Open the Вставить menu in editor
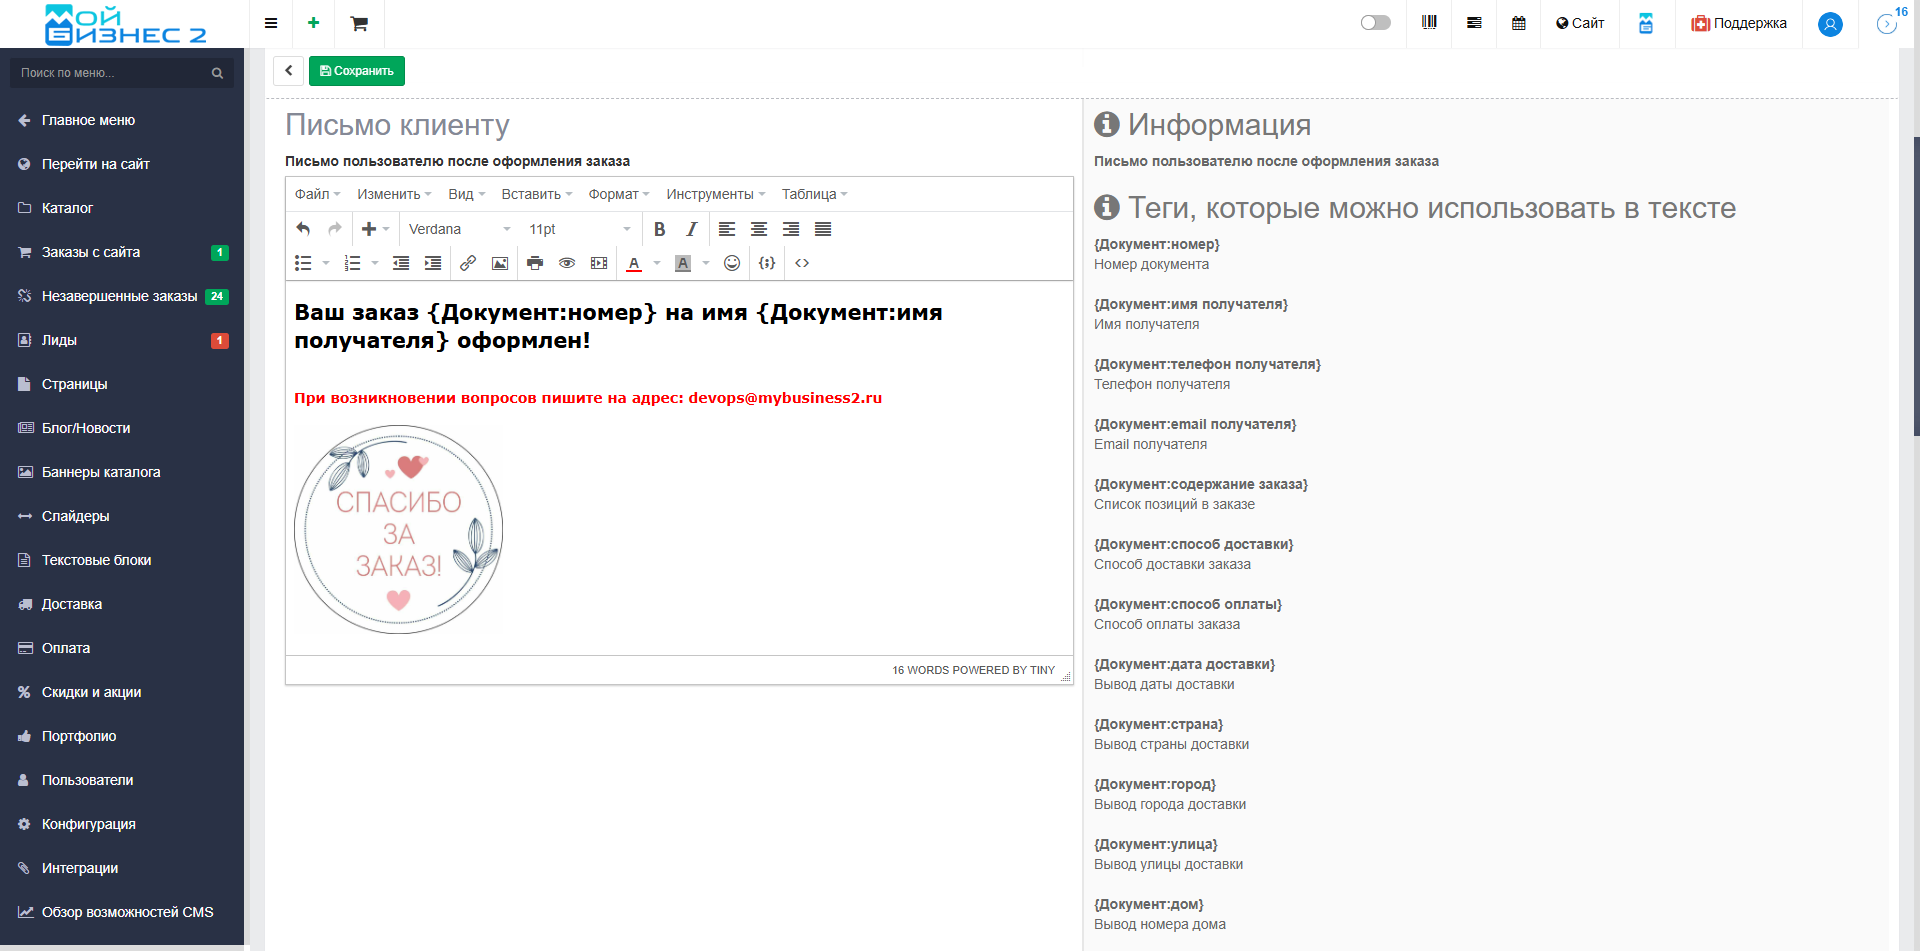1920x951 pixels. (536, 194)
